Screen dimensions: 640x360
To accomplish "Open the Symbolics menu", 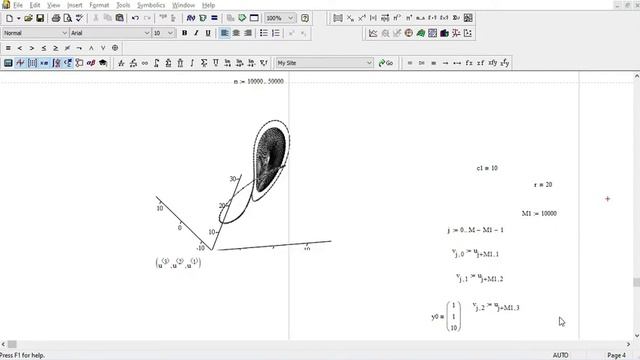I will (x=151, y=5).
